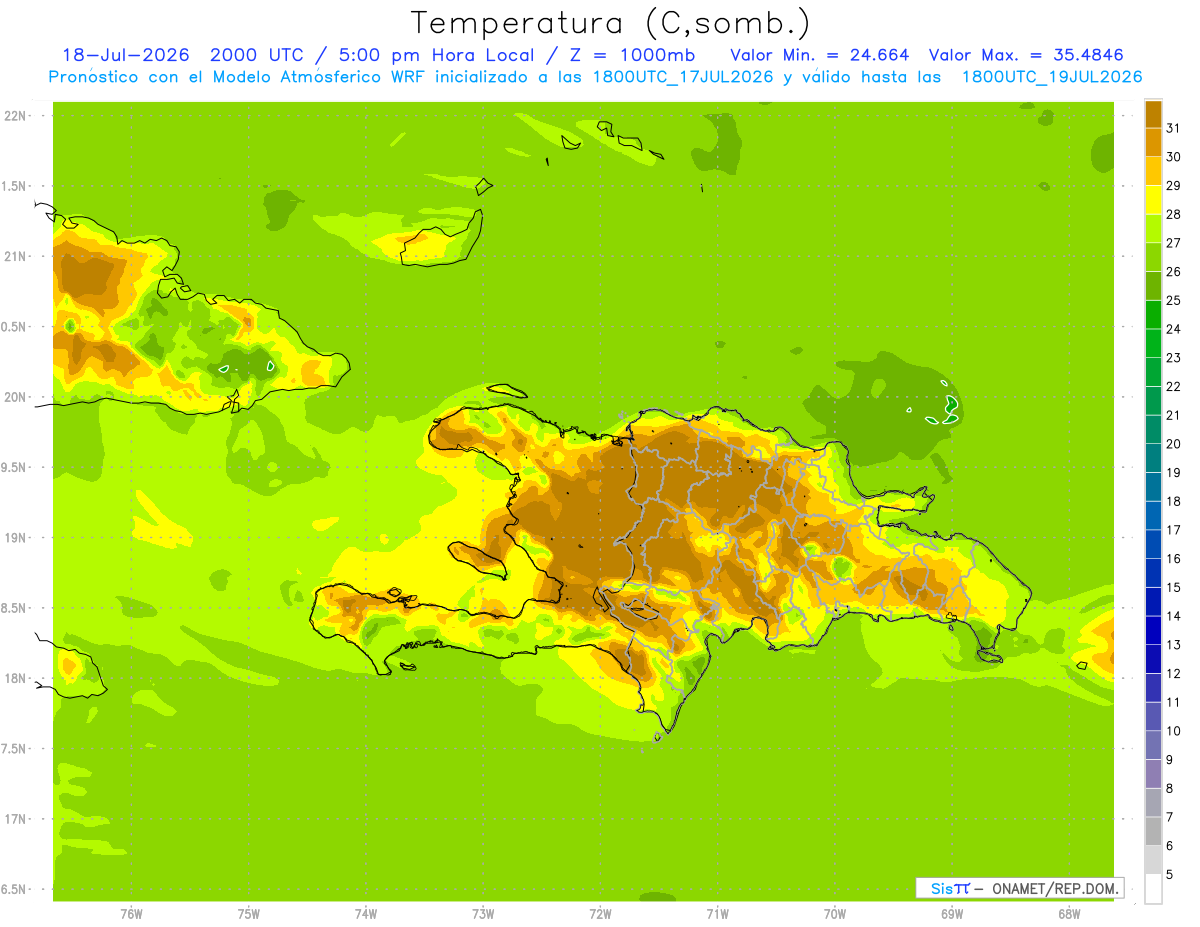Image resolution: width=1200 pixels, height=927 pixels.
Task: Click the 'Valor Min. = 24.664' text
Action: click(820, 54)
